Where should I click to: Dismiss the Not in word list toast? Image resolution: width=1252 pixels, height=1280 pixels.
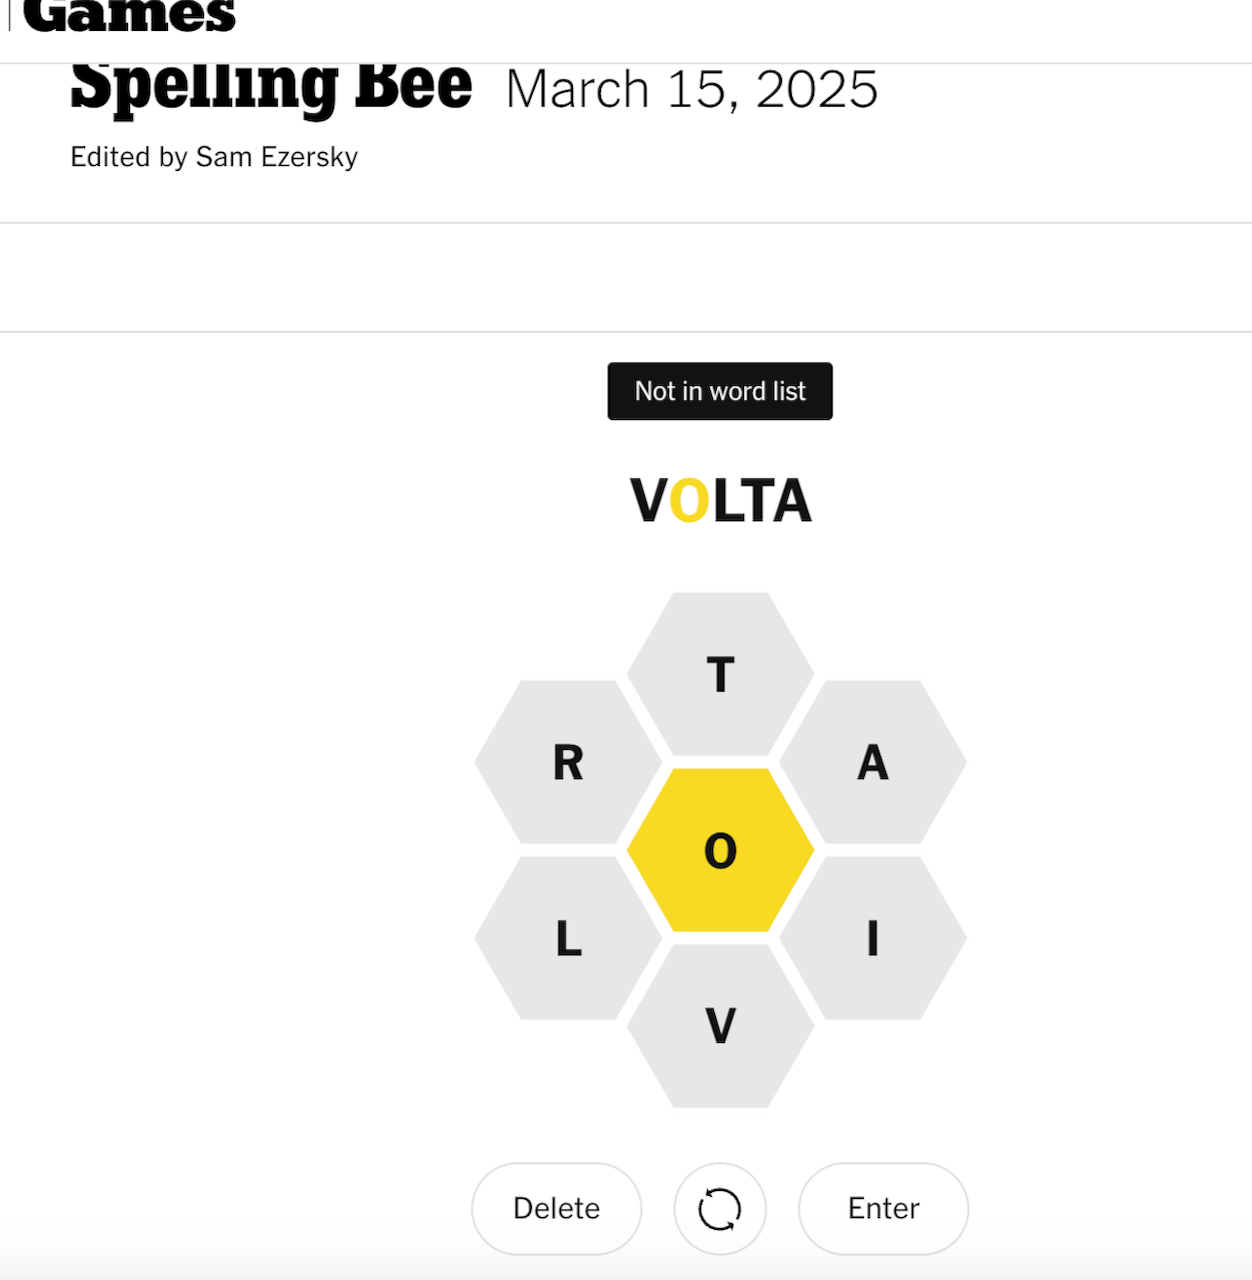(x=720, y=391)
